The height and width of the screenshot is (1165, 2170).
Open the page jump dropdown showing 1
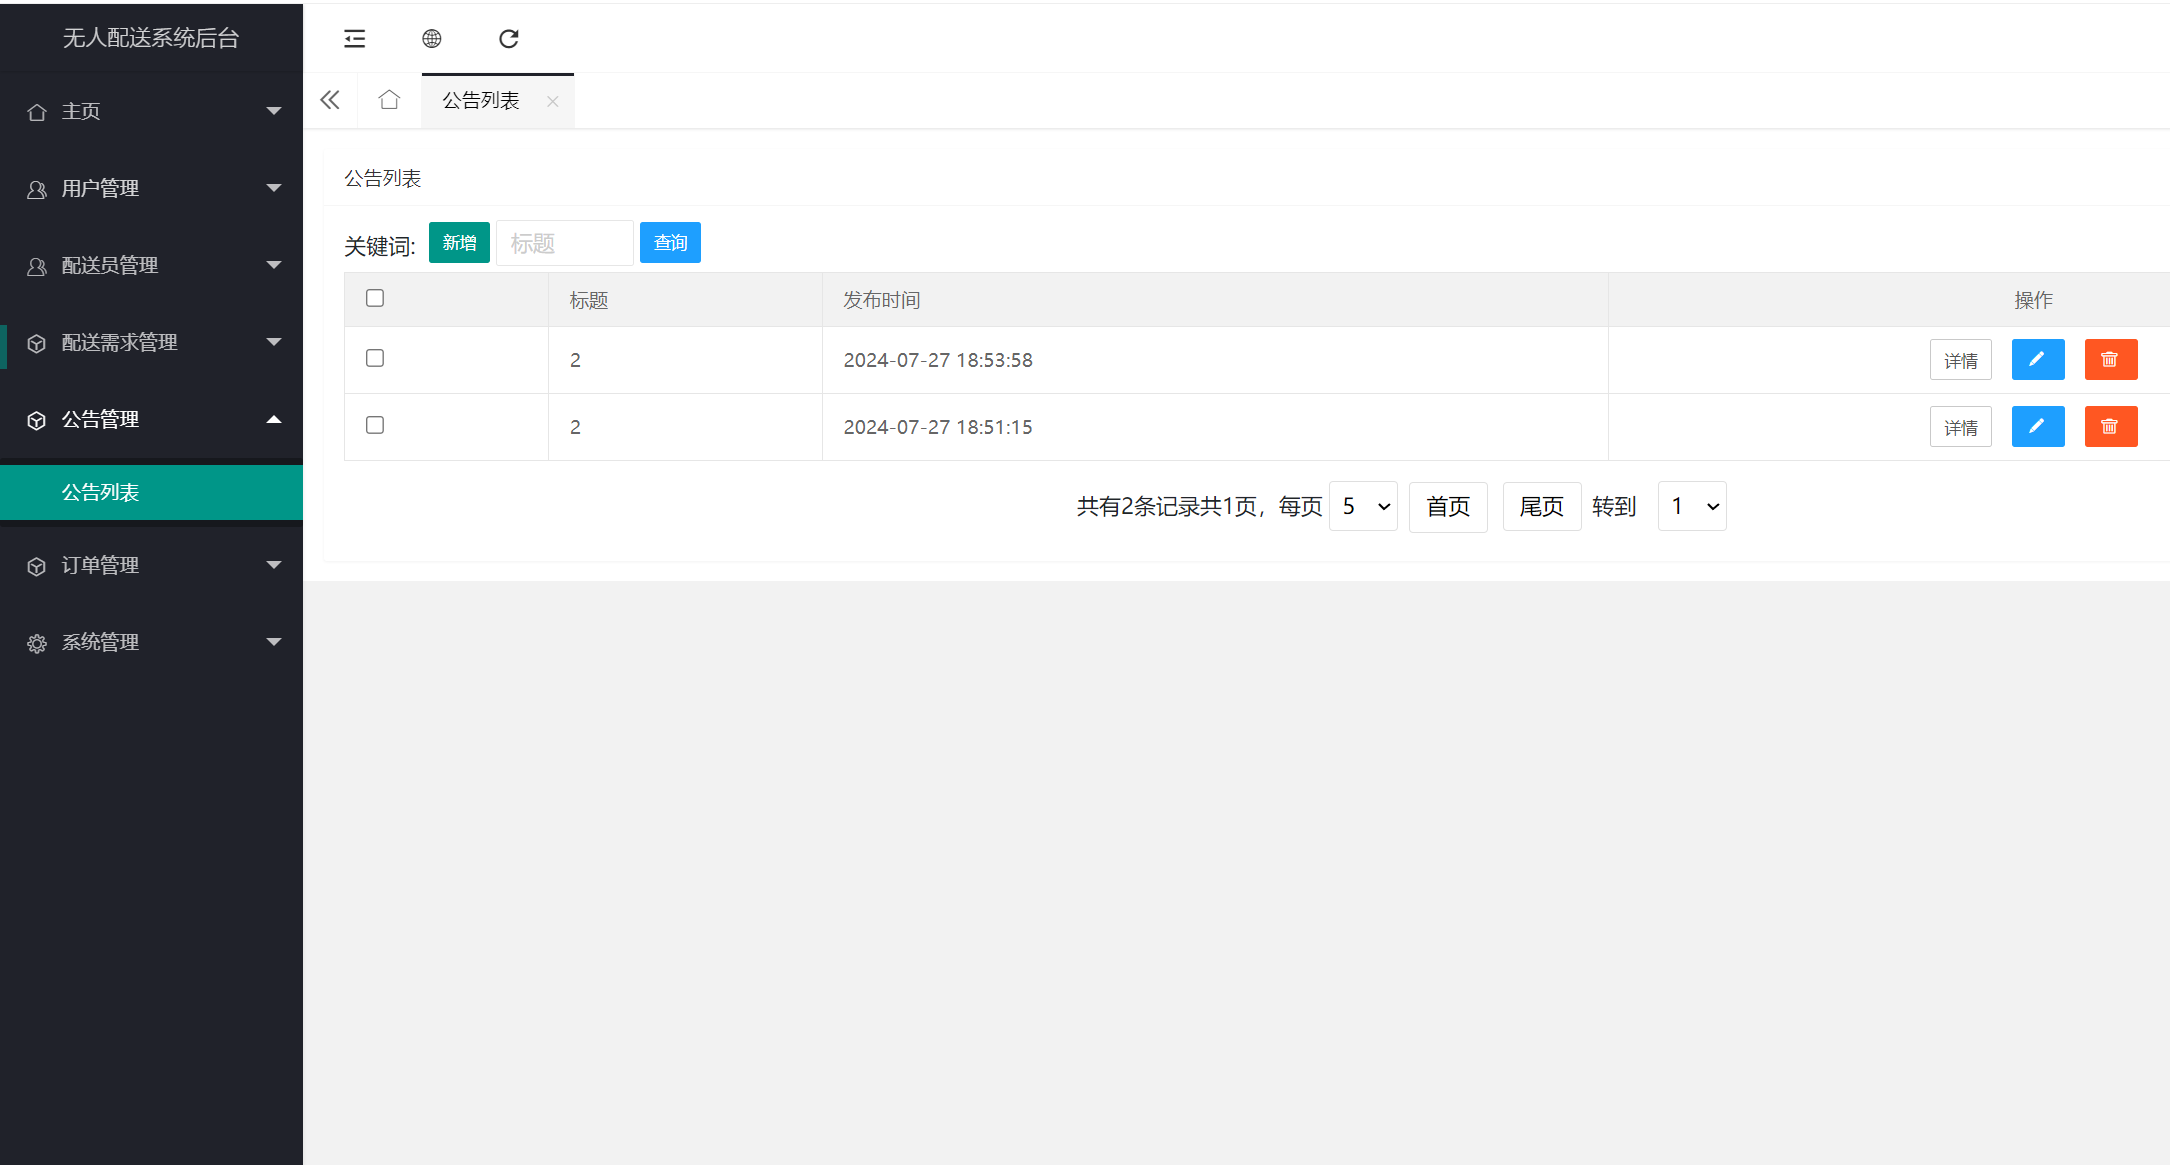point(1692,506)
